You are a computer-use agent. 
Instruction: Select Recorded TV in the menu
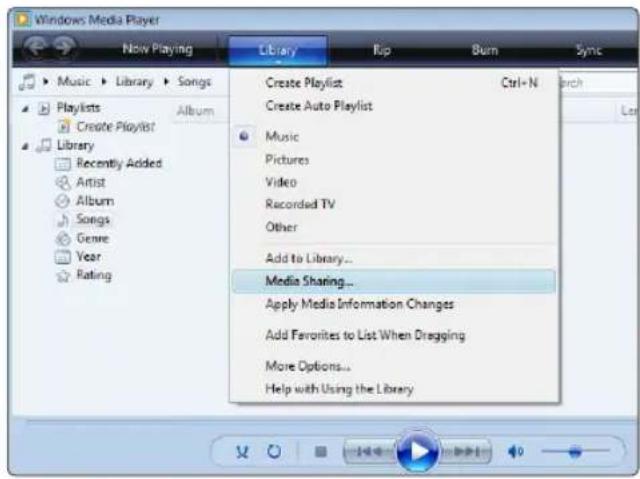[394, 204]
